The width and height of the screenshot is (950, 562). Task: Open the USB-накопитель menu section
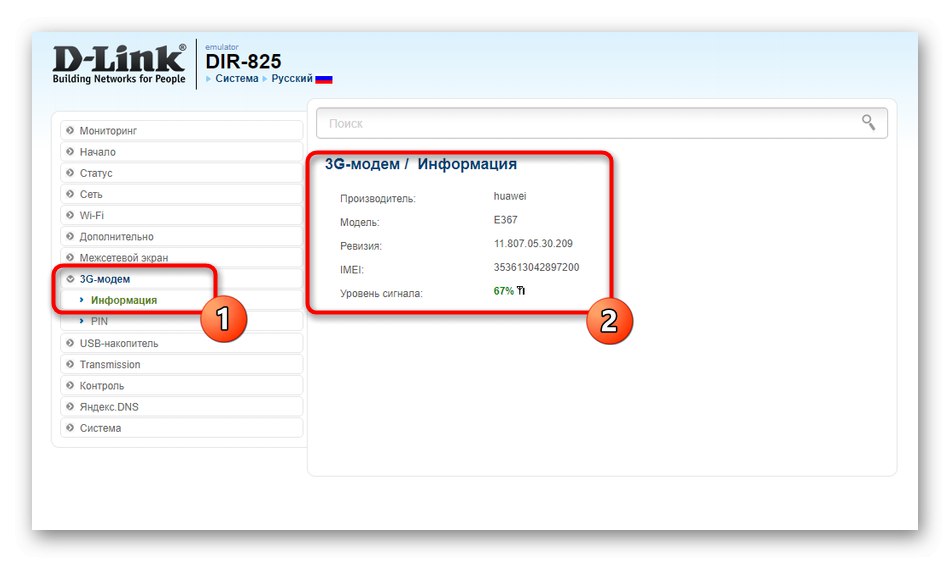181,343
